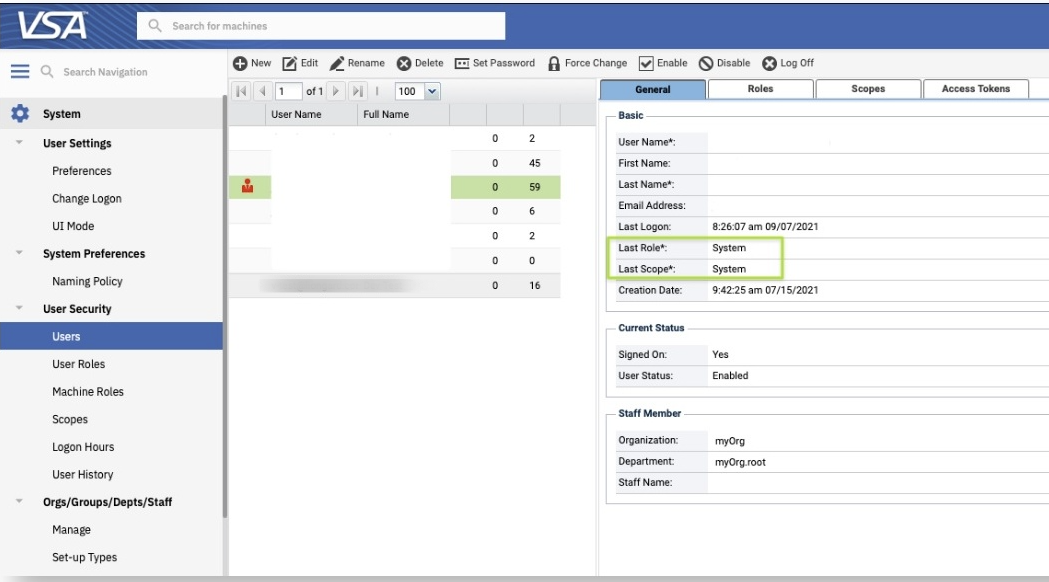This screenshot has width=1049, height=582.
Task: Click the Delete user icon
Action: click(404, 63)
